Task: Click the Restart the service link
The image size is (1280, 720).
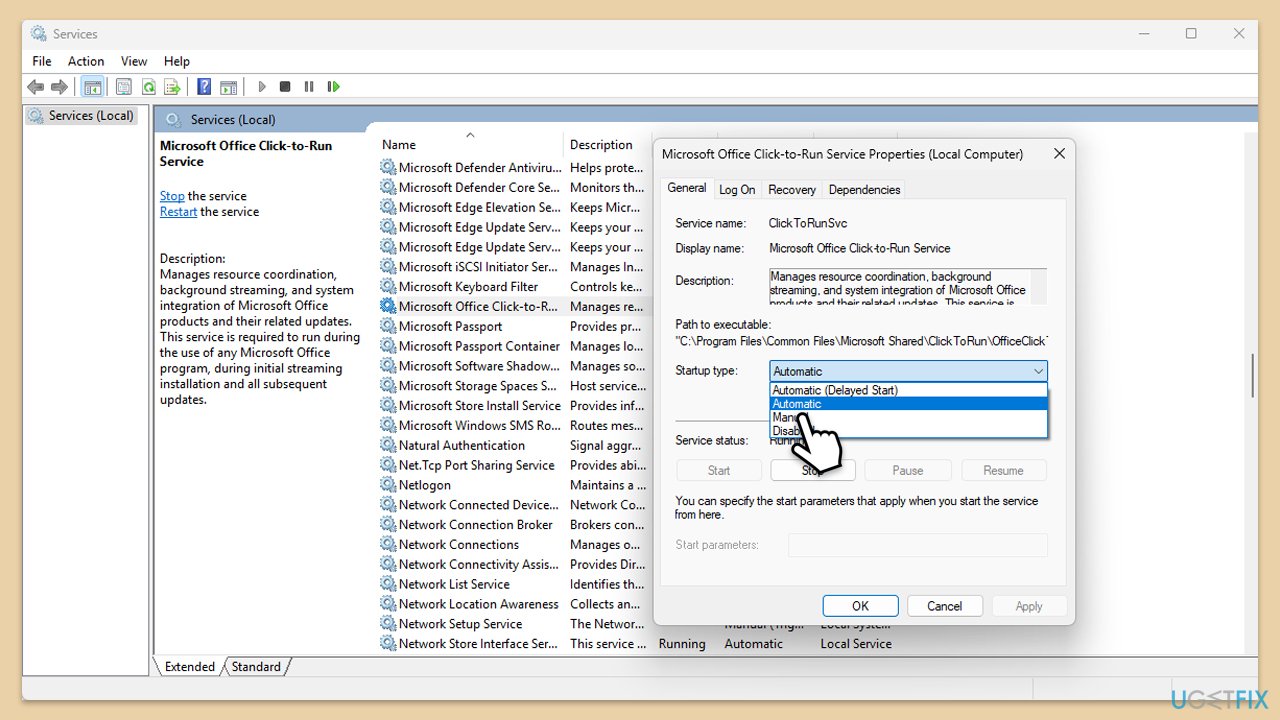Action: click(x=178, y=212)
